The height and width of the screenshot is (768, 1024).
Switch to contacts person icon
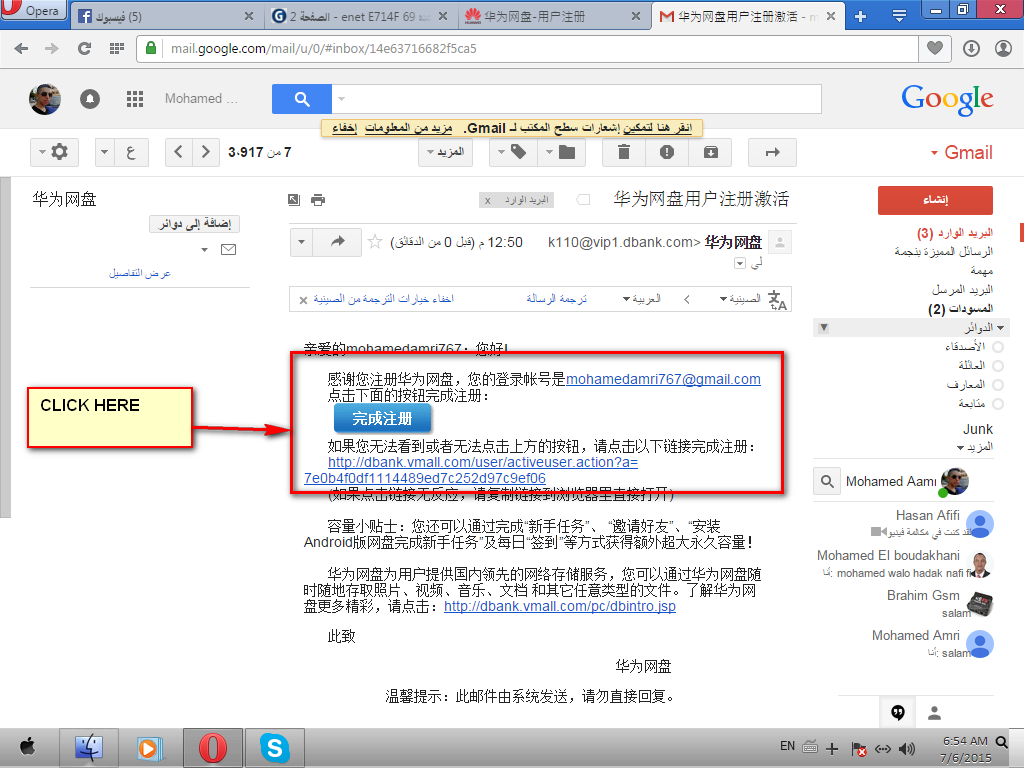935,712
